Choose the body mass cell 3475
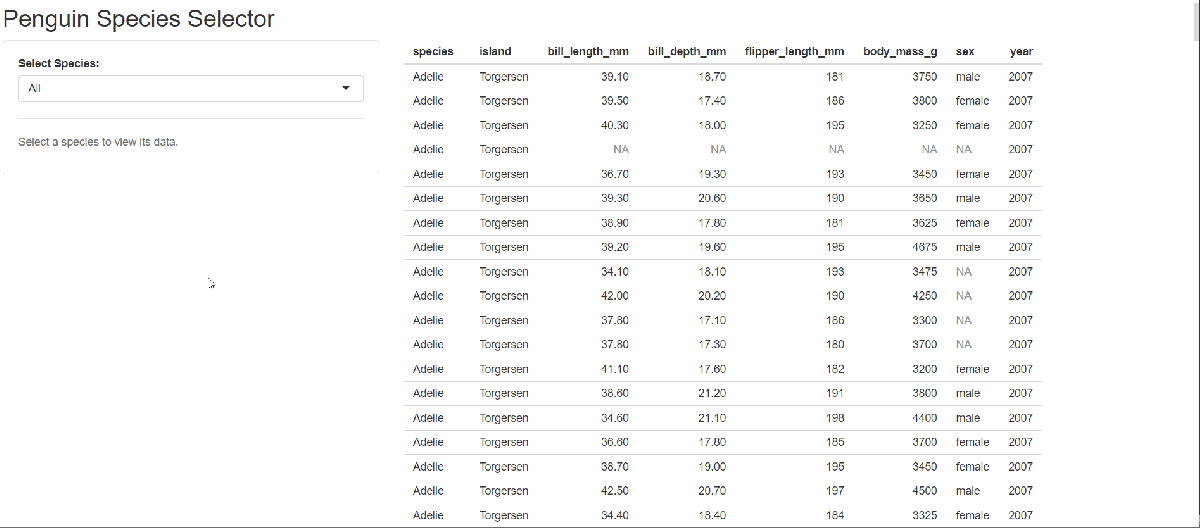Screen dimensions: 1200x528 (x=925, y=272)
